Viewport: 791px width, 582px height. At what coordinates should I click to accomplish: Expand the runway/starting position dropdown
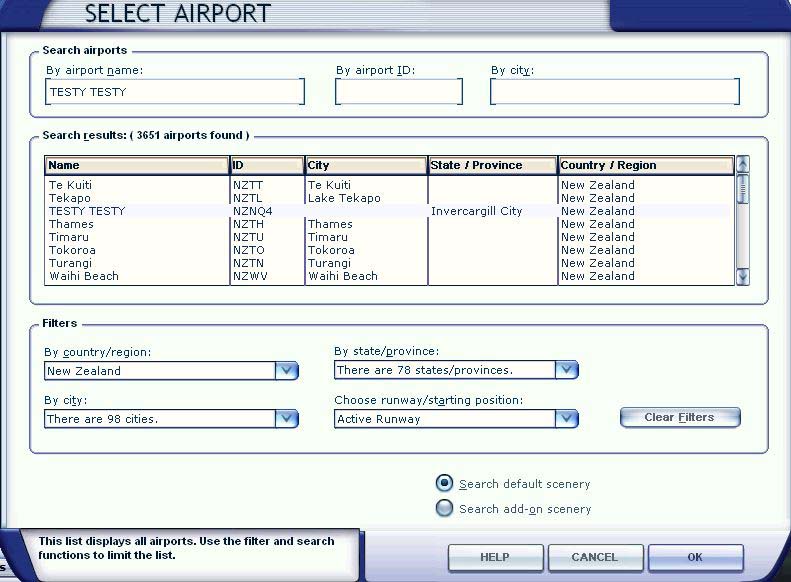(566, 419)
